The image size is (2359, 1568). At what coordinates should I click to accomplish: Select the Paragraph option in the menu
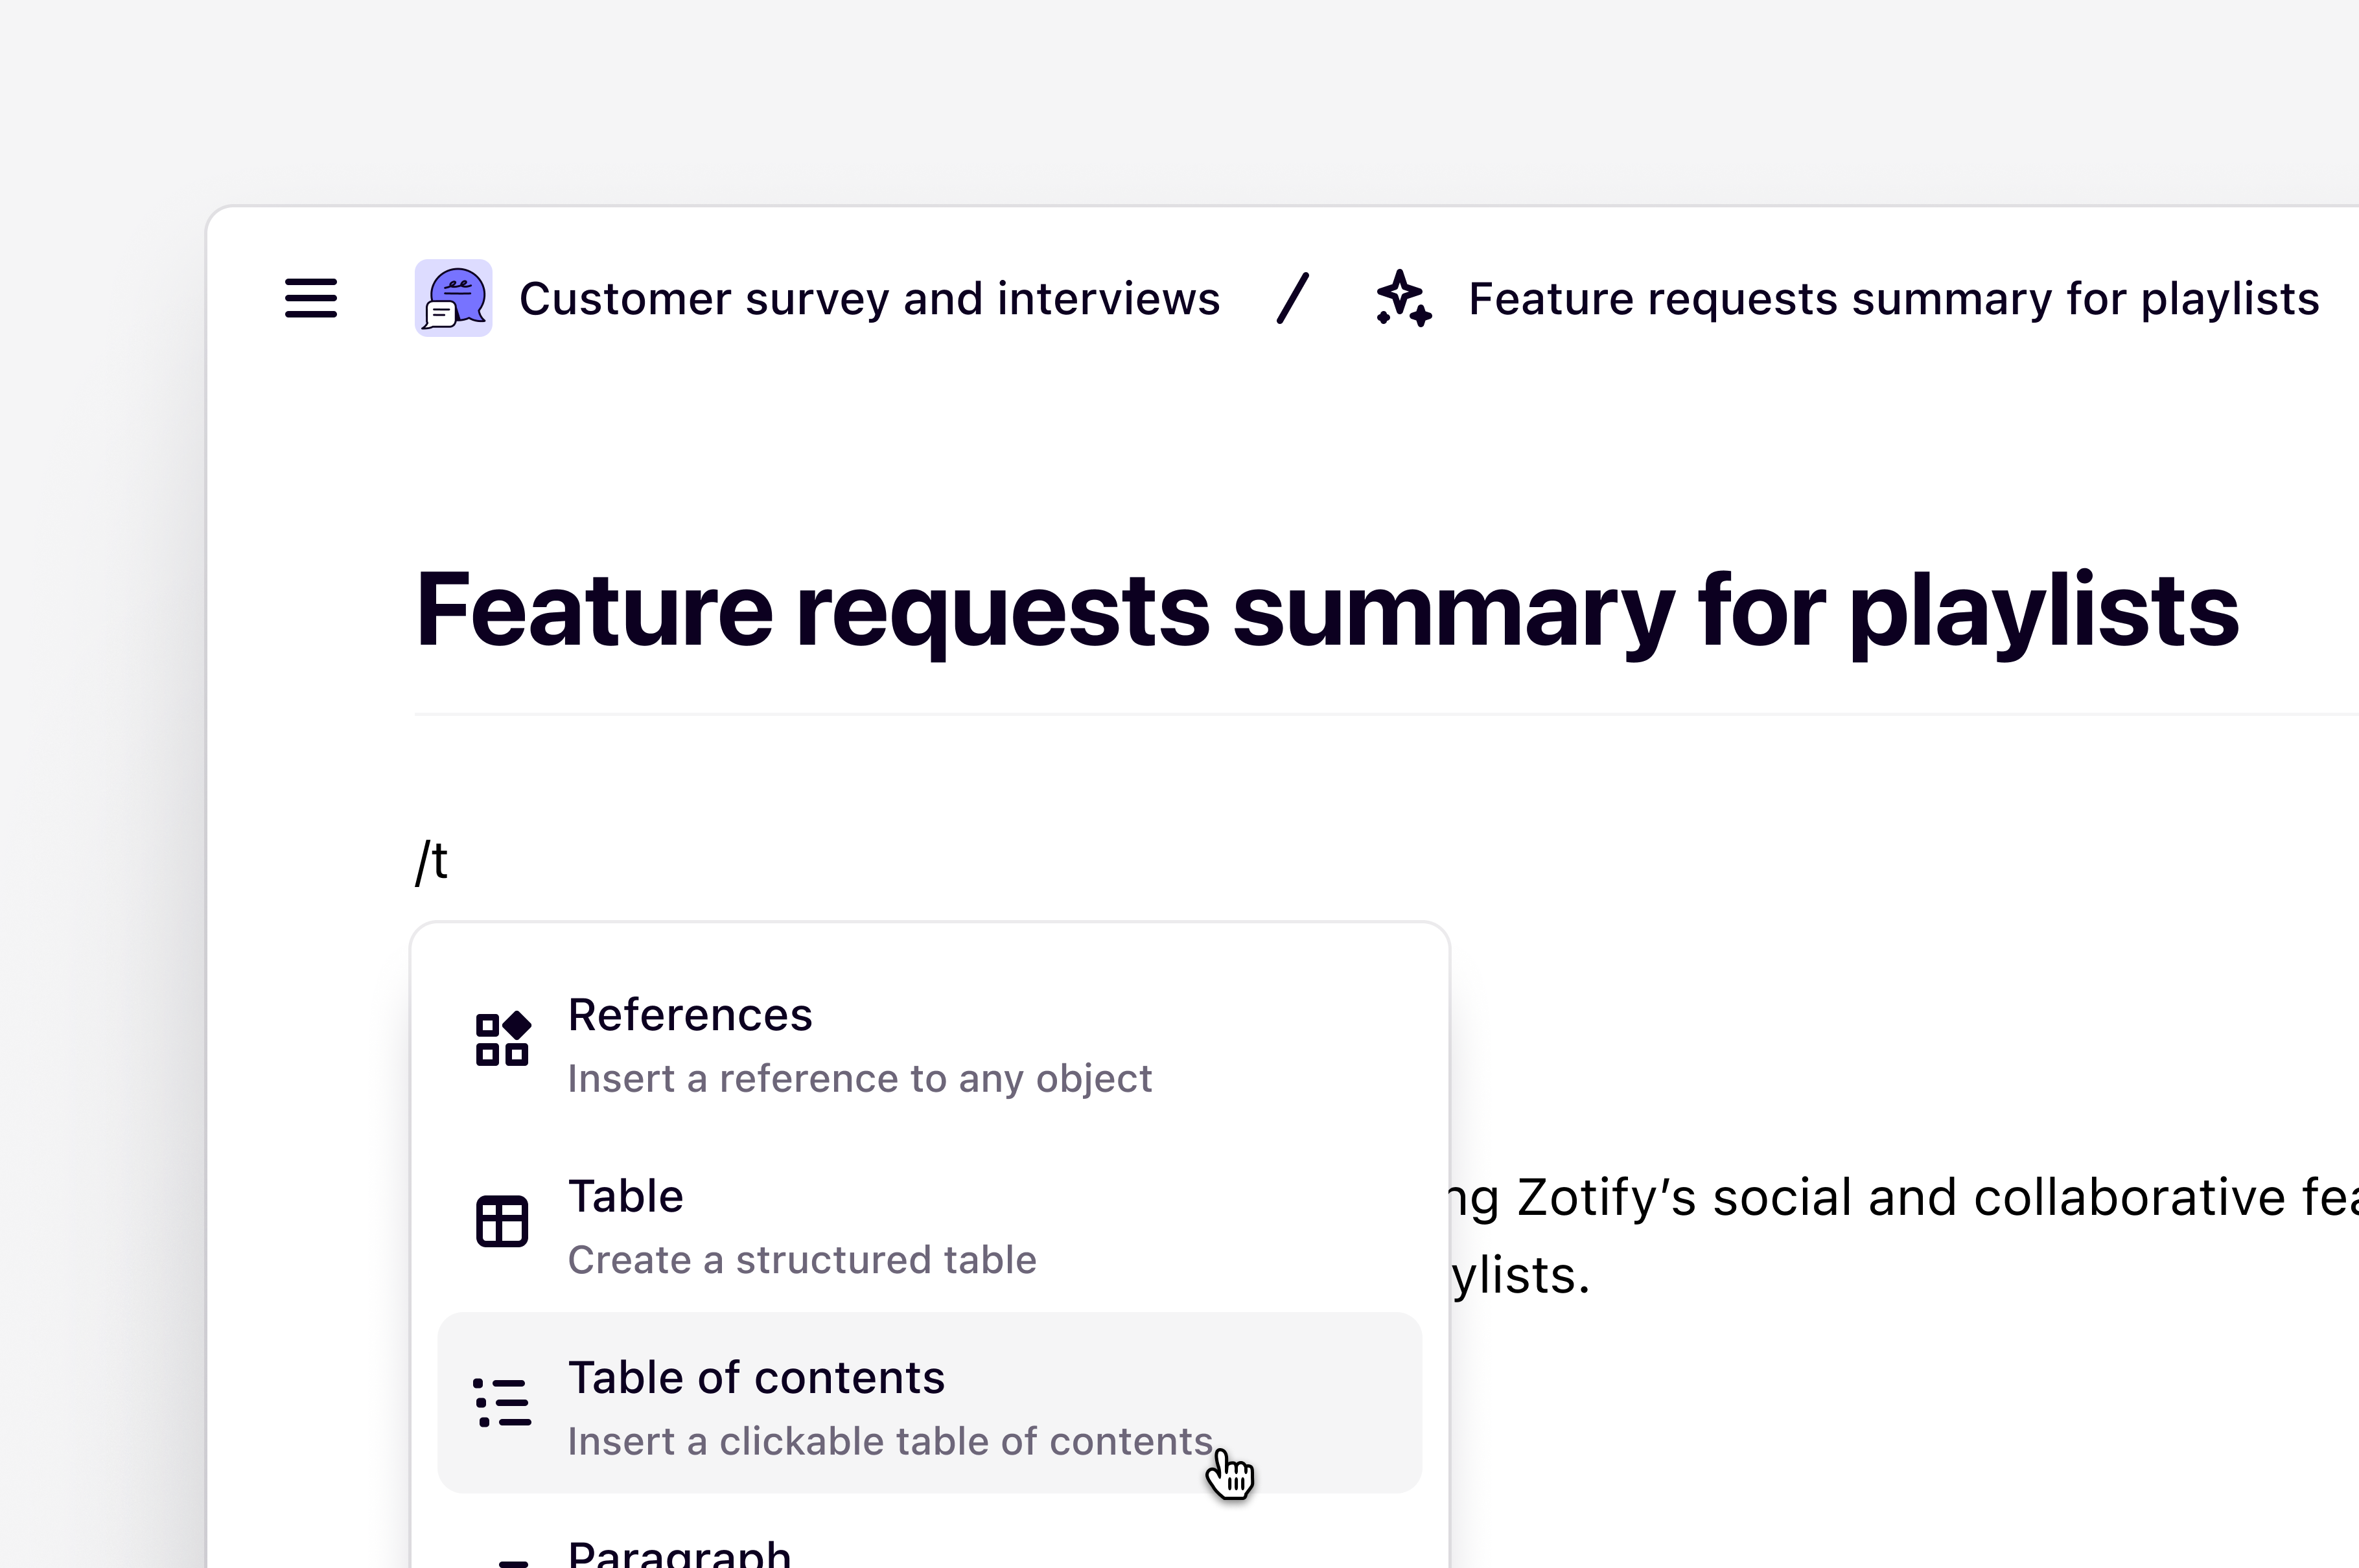(x=680, y=1554)
